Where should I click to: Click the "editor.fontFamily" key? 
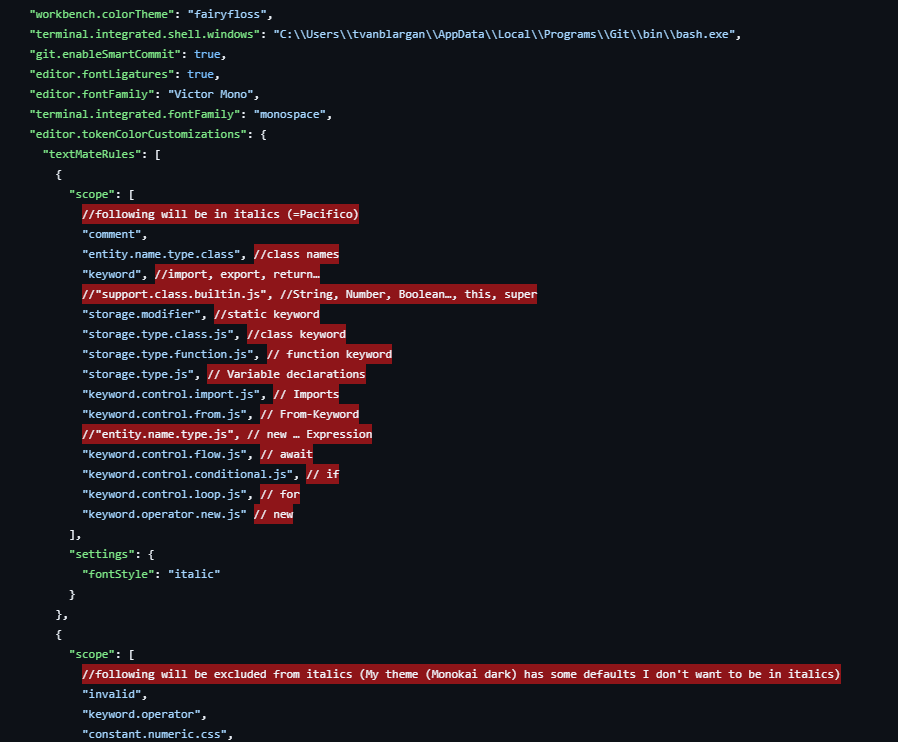(x=92, y=94)
